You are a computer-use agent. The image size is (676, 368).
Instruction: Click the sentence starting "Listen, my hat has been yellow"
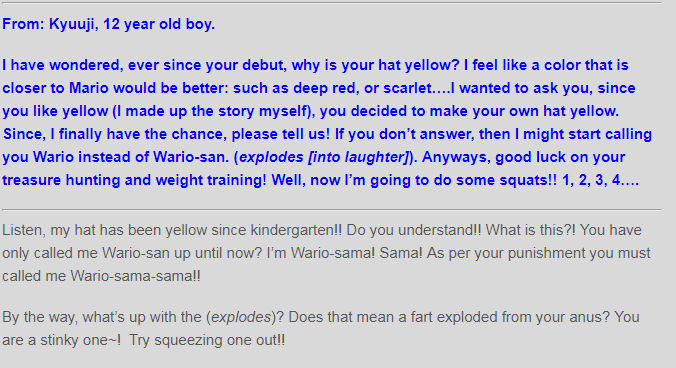[x=172, y=230]
